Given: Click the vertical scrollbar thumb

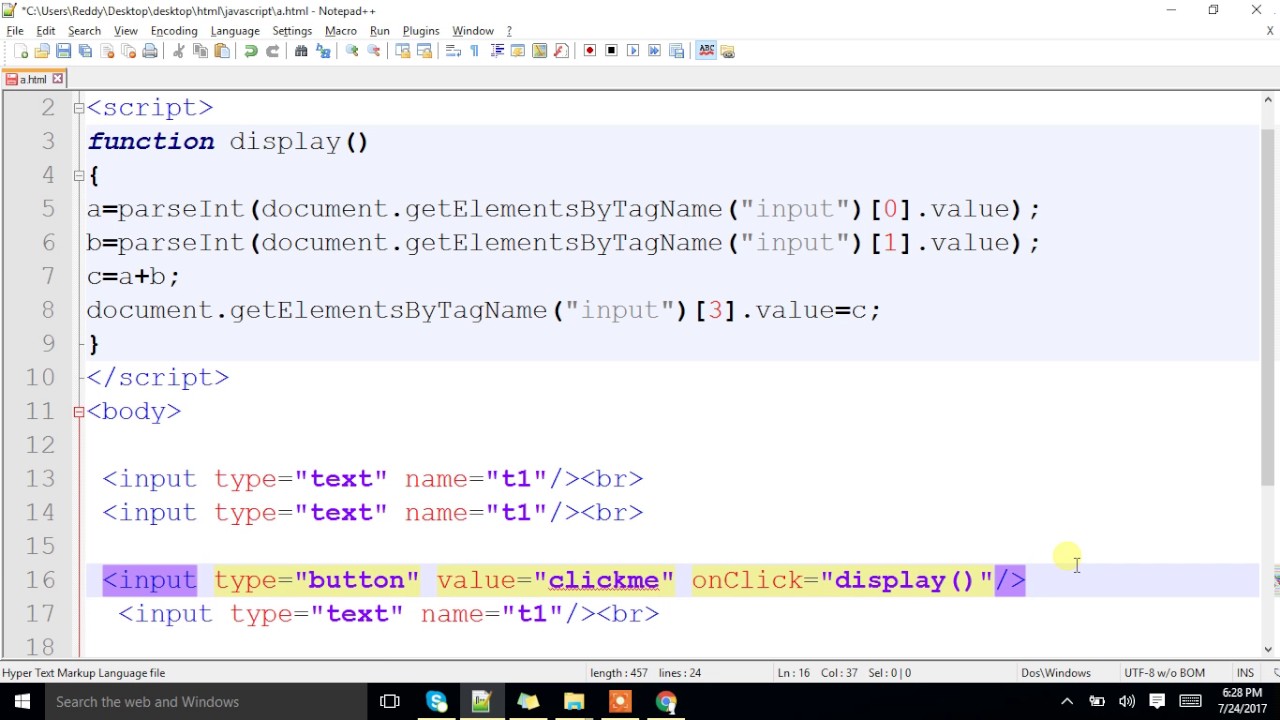Looking at the screenshot, I should click(x=1268, y=308).
